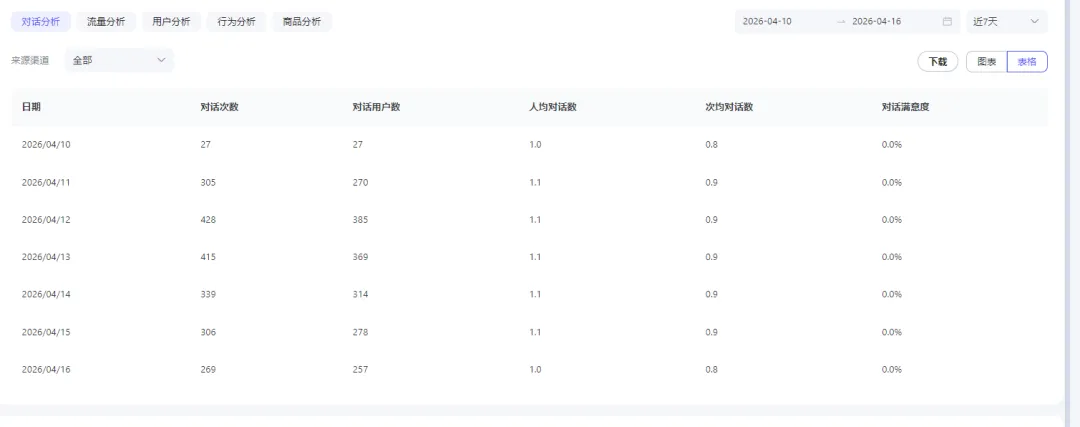Switch to the 行为分析 tab
Screen dimensions: 1080x427
coord(236,21)
